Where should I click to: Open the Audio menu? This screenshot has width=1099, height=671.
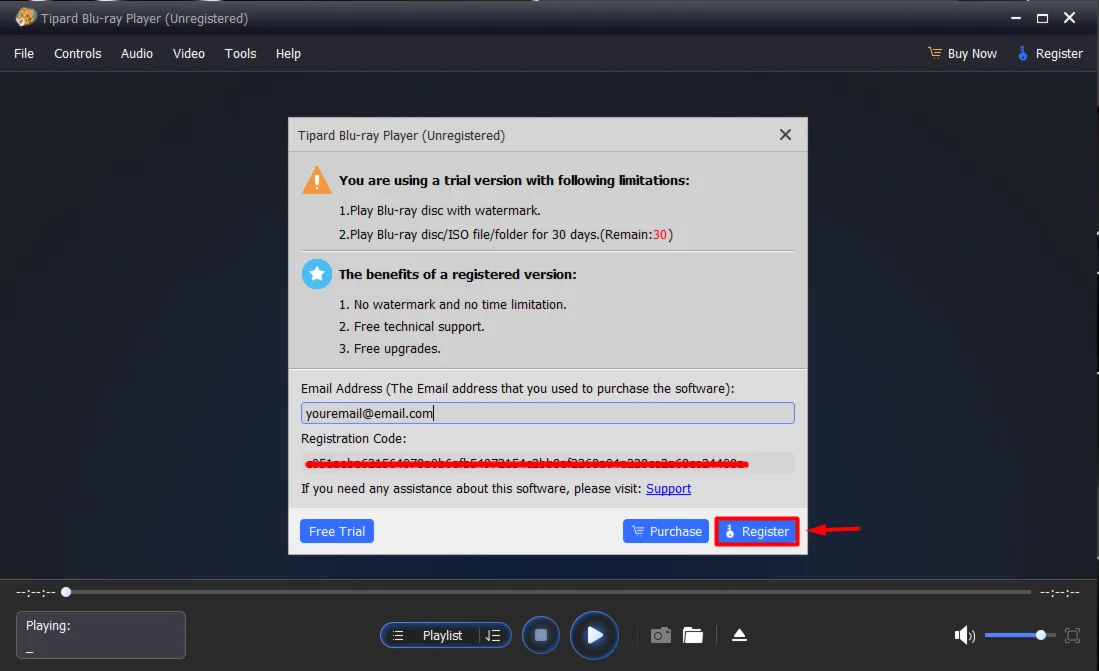click(x=137, y=53)
